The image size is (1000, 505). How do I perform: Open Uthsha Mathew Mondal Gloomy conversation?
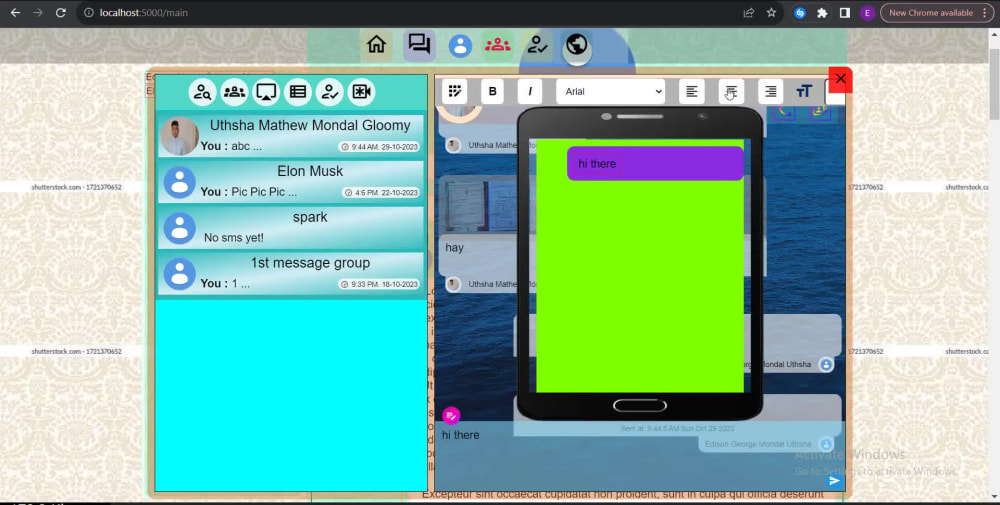click(291, 136)
